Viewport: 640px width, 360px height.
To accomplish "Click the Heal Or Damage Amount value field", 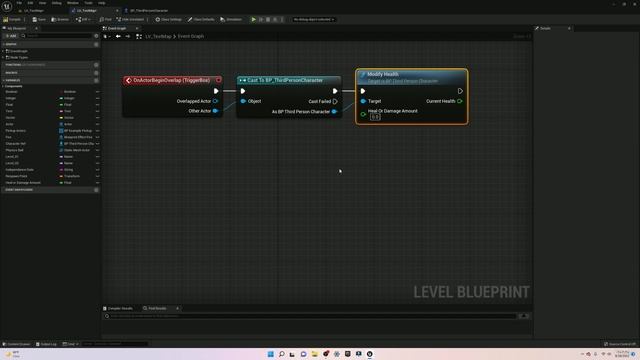I will (375, 117).
